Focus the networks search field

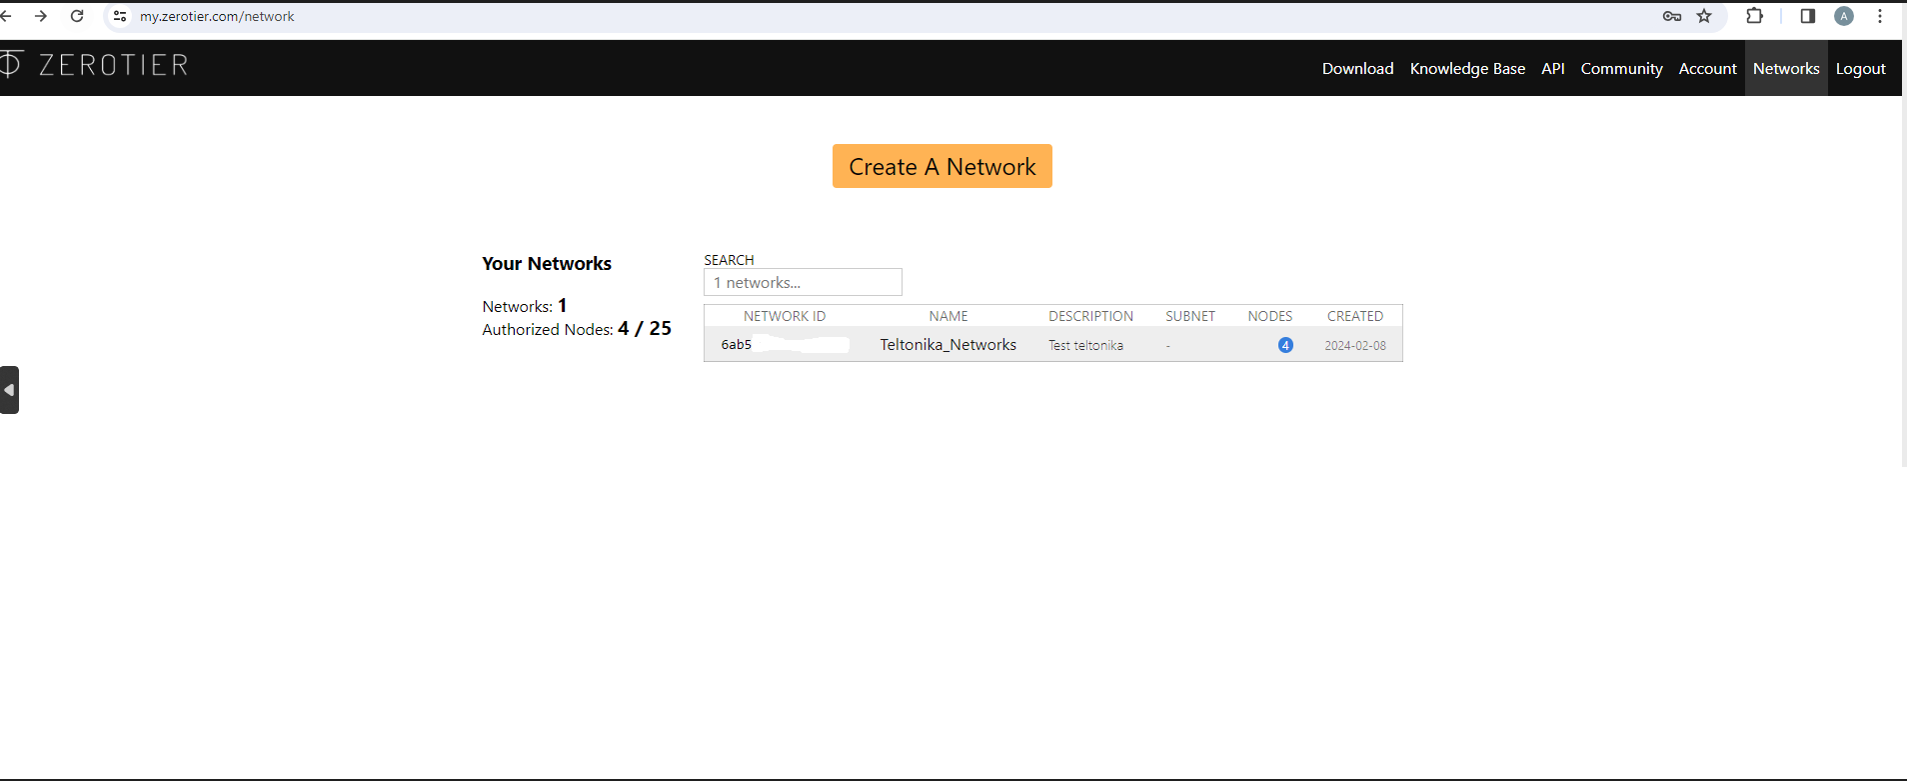point(803,282)
